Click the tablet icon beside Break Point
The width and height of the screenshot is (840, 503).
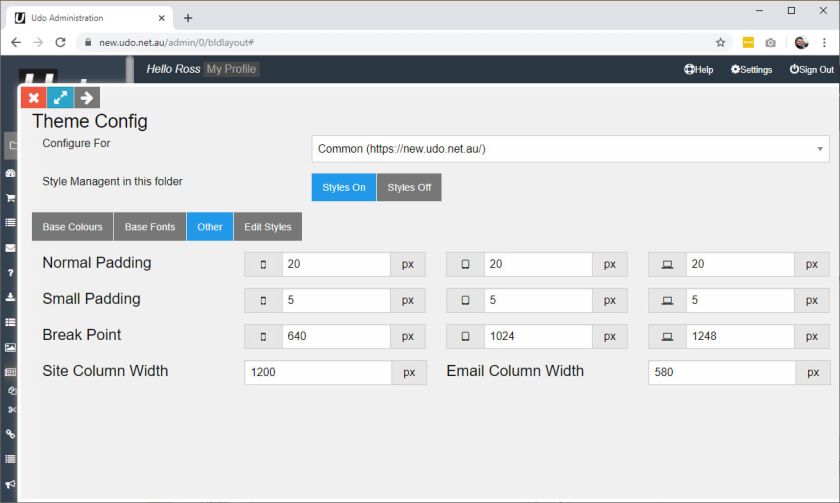(466, 336)
